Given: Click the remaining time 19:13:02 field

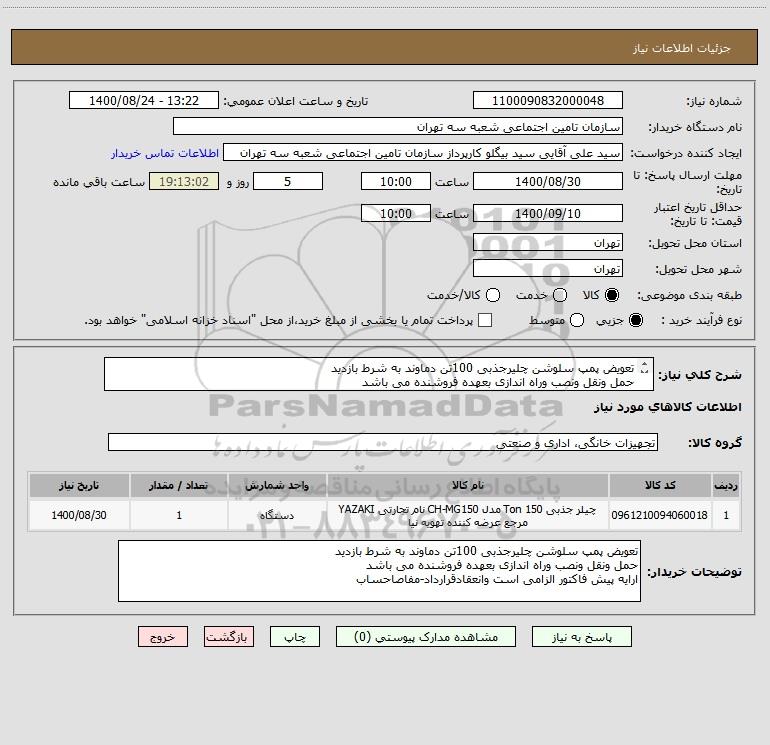Looking at the screenshot, I should click(x=184, y=181).
